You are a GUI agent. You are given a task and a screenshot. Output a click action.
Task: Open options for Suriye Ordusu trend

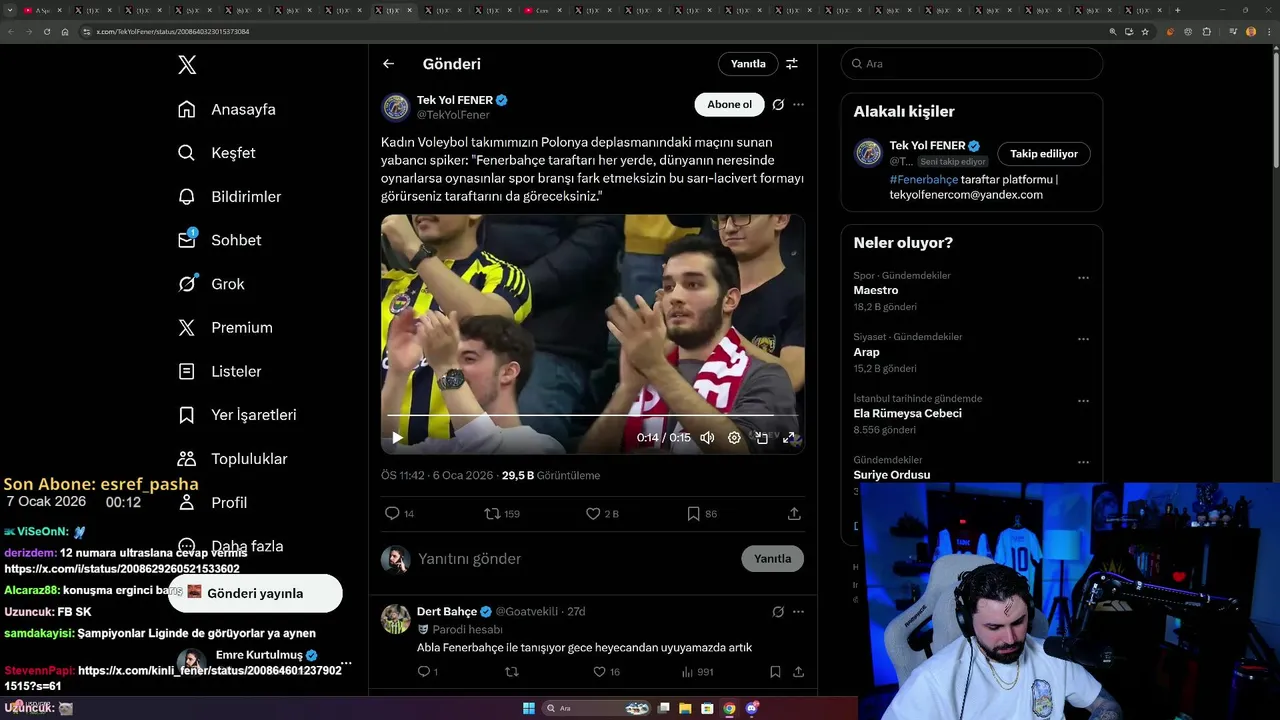[x=1083, y=463]
